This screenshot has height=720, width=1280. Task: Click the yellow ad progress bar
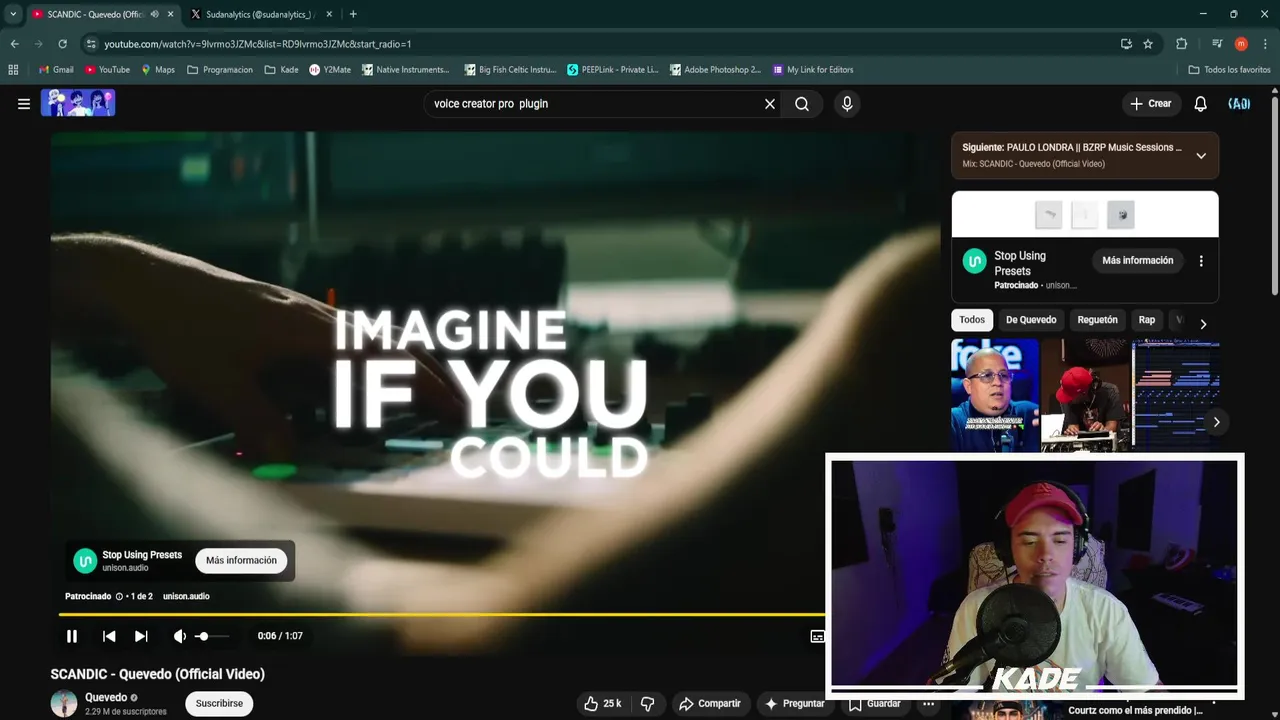tap(442, 614)
